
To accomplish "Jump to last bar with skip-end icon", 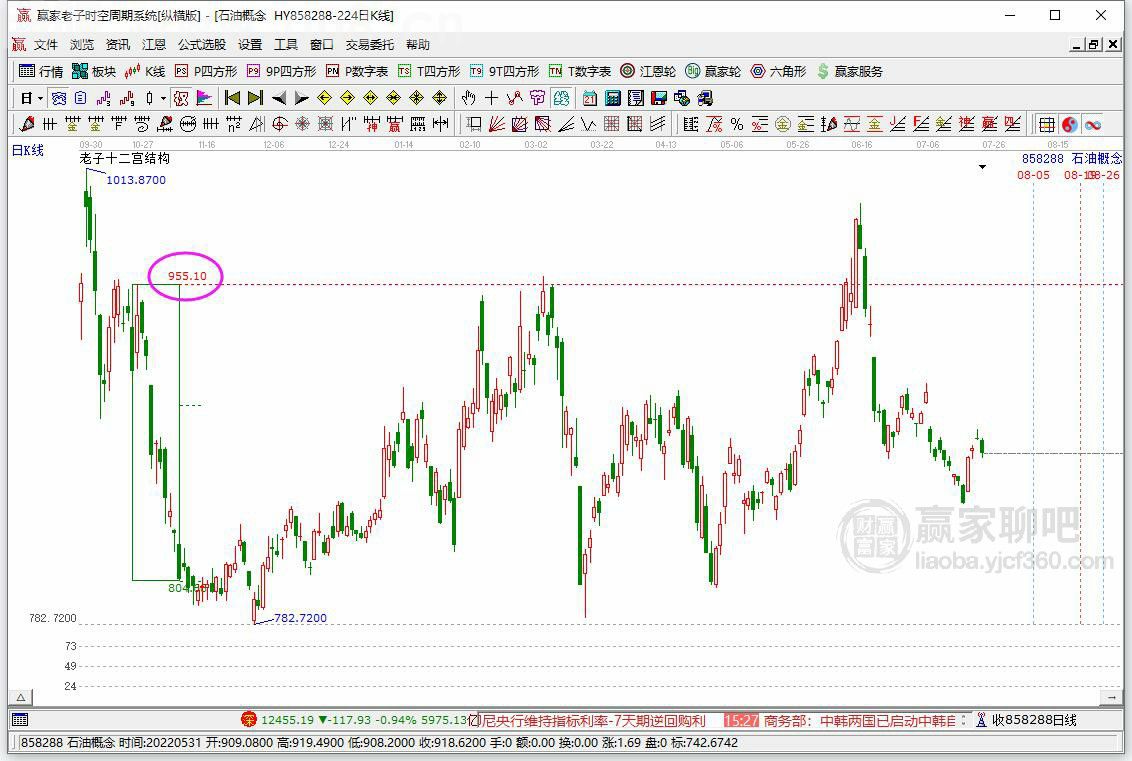I will point(255,98).
